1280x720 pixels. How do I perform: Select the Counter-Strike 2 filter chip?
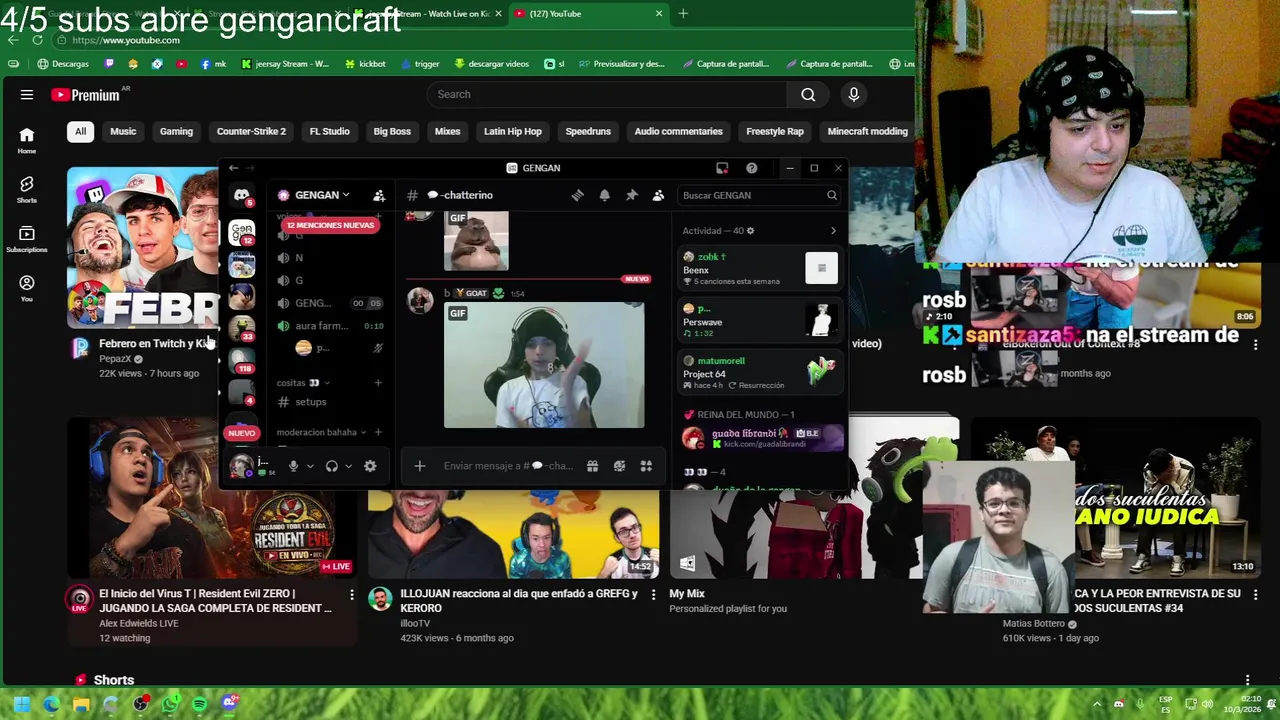coord(251,131)
